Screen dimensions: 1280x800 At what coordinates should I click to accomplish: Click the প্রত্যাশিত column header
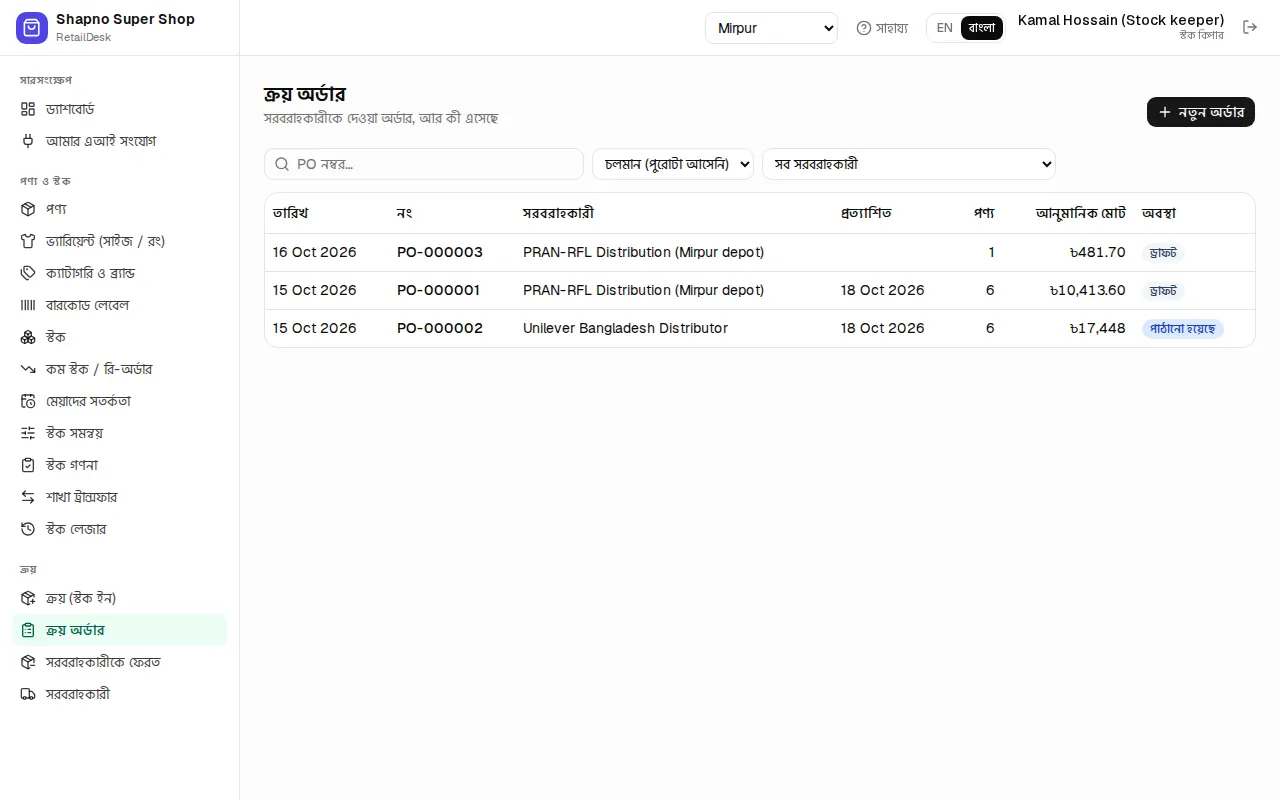click(x=866, y=213)
